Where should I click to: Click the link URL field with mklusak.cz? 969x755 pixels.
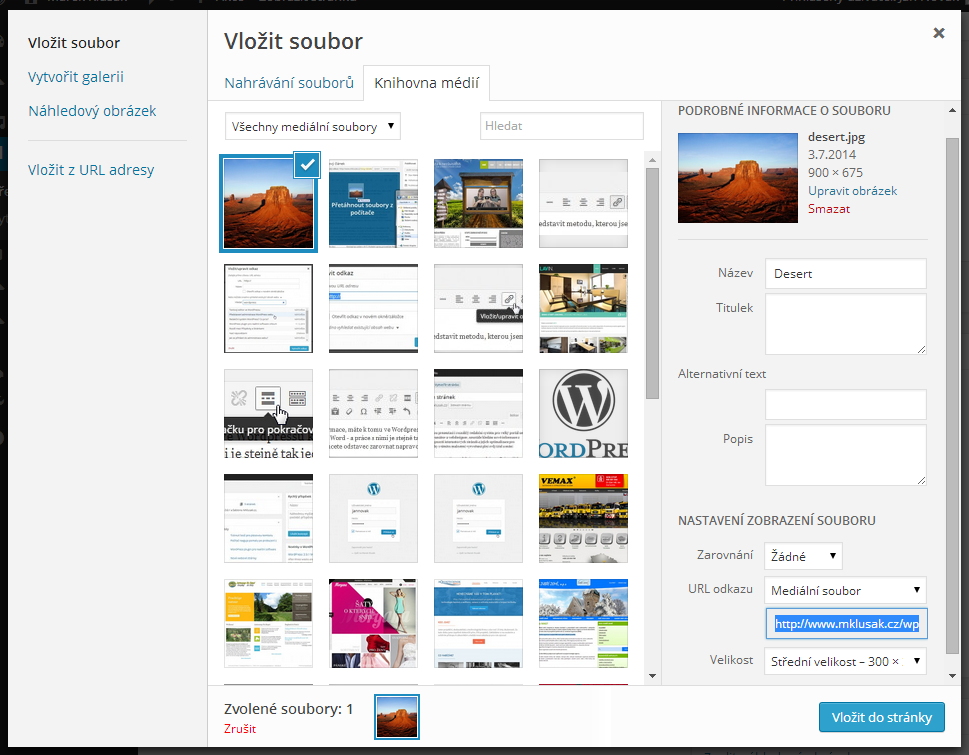[847, 624]
